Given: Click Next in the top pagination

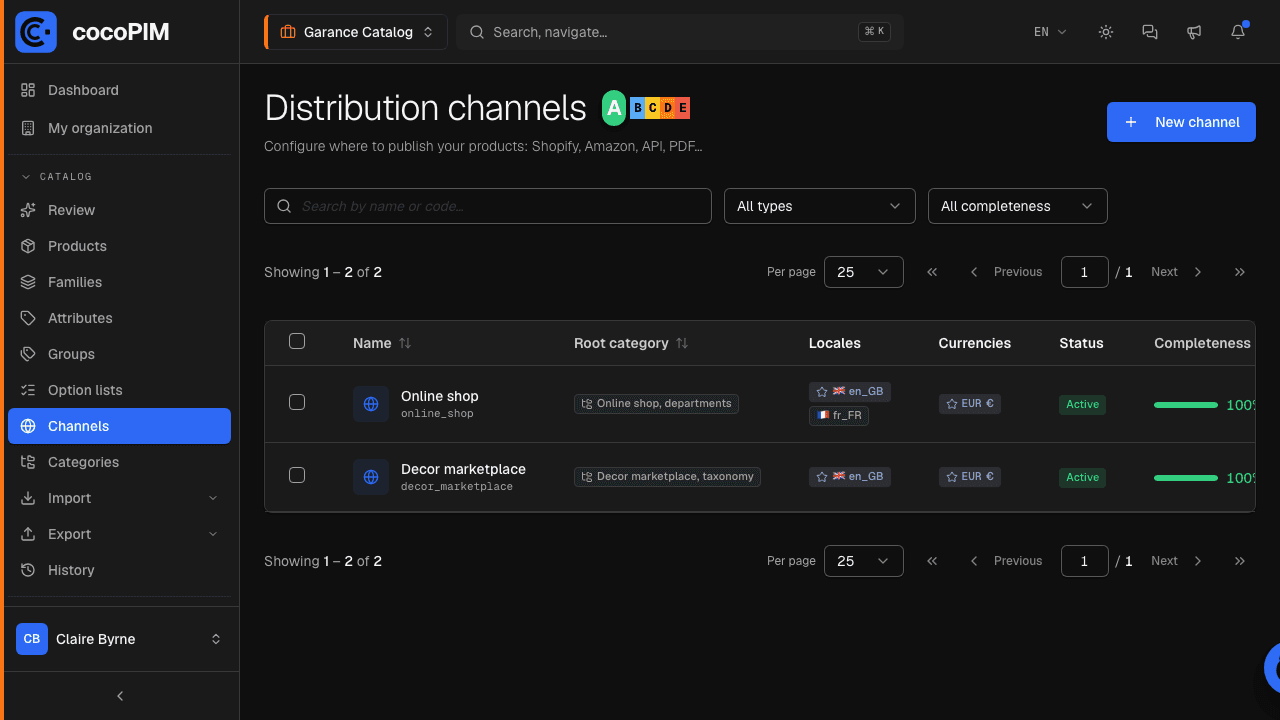Looking at the screenshot, I should pyautogui.click(x=1176, y=272).
